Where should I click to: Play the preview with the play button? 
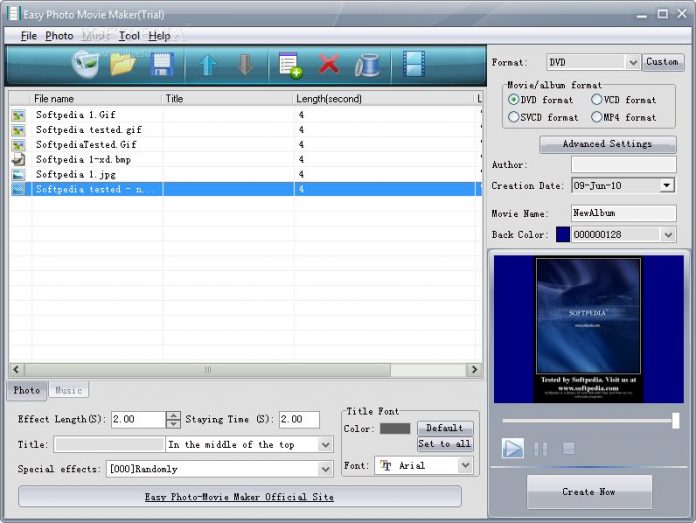(x=513, y=448)
